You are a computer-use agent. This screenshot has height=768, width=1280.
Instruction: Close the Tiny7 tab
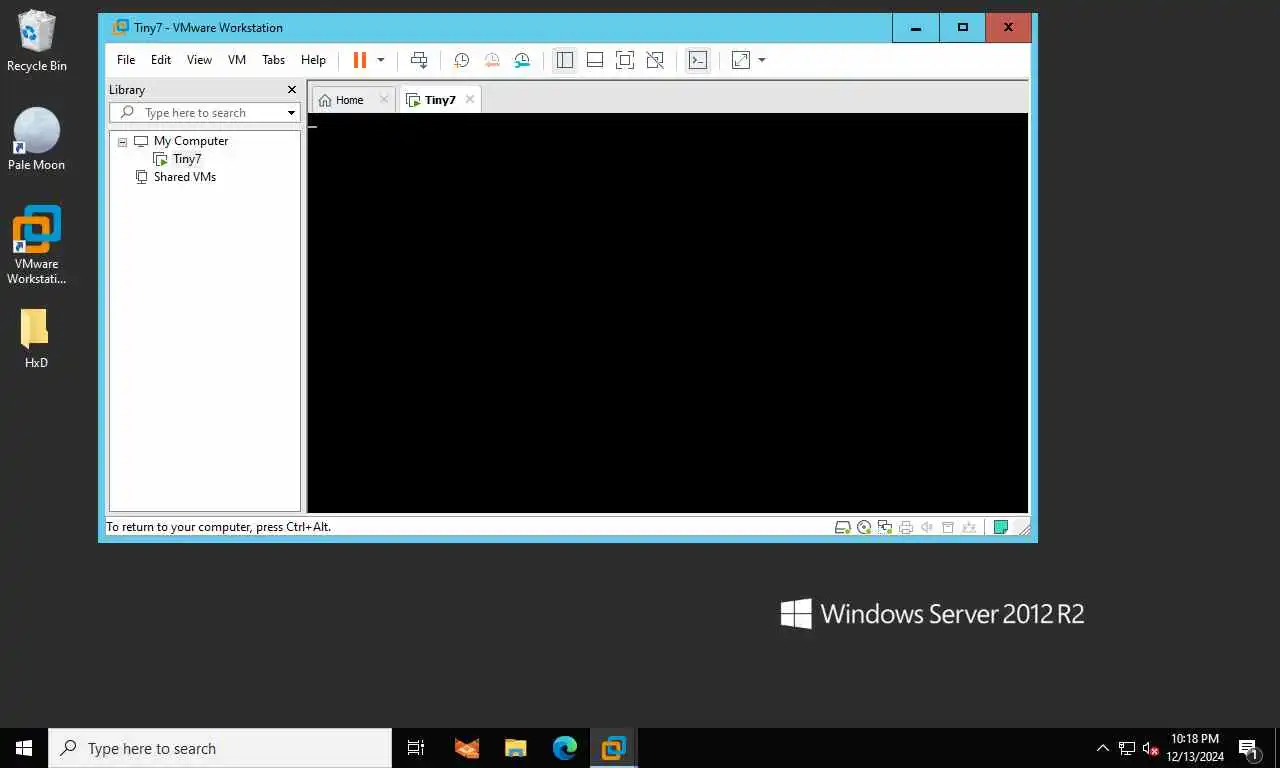(x=470, y=100)
